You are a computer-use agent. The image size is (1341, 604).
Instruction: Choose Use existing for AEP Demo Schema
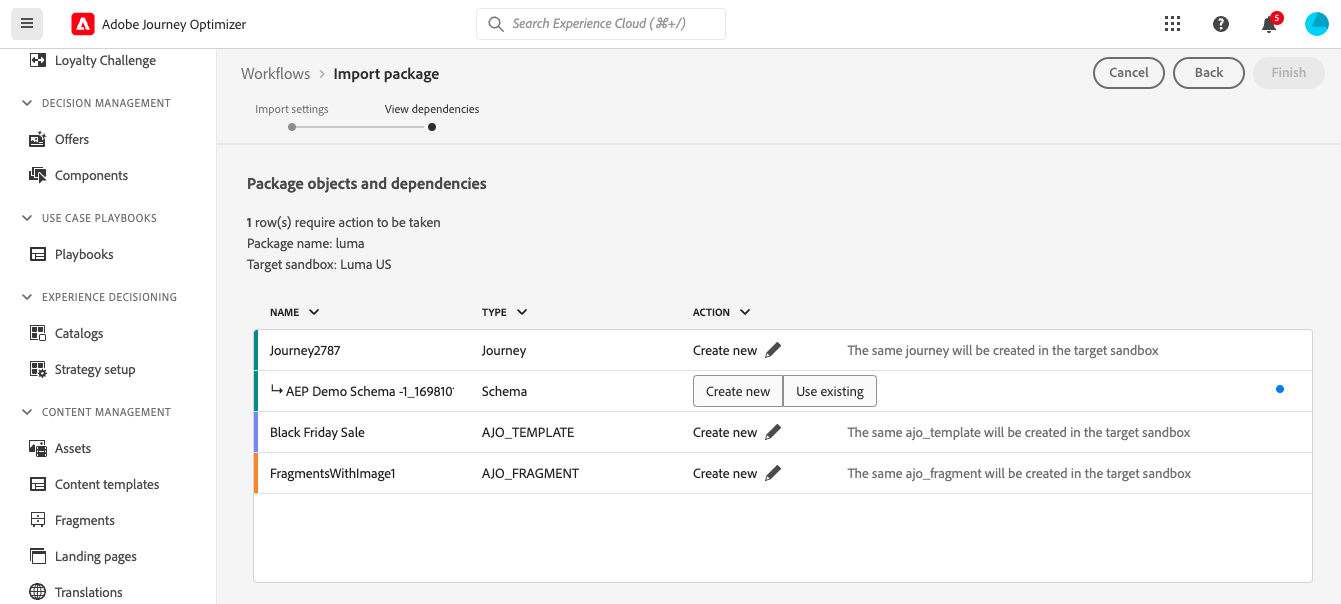click(829, 392)
